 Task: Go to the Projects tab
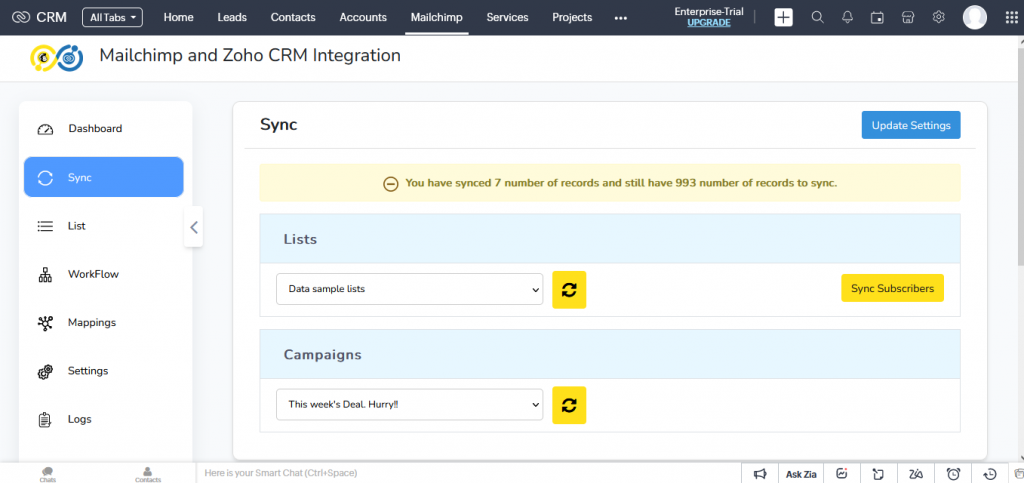(572, 18)
